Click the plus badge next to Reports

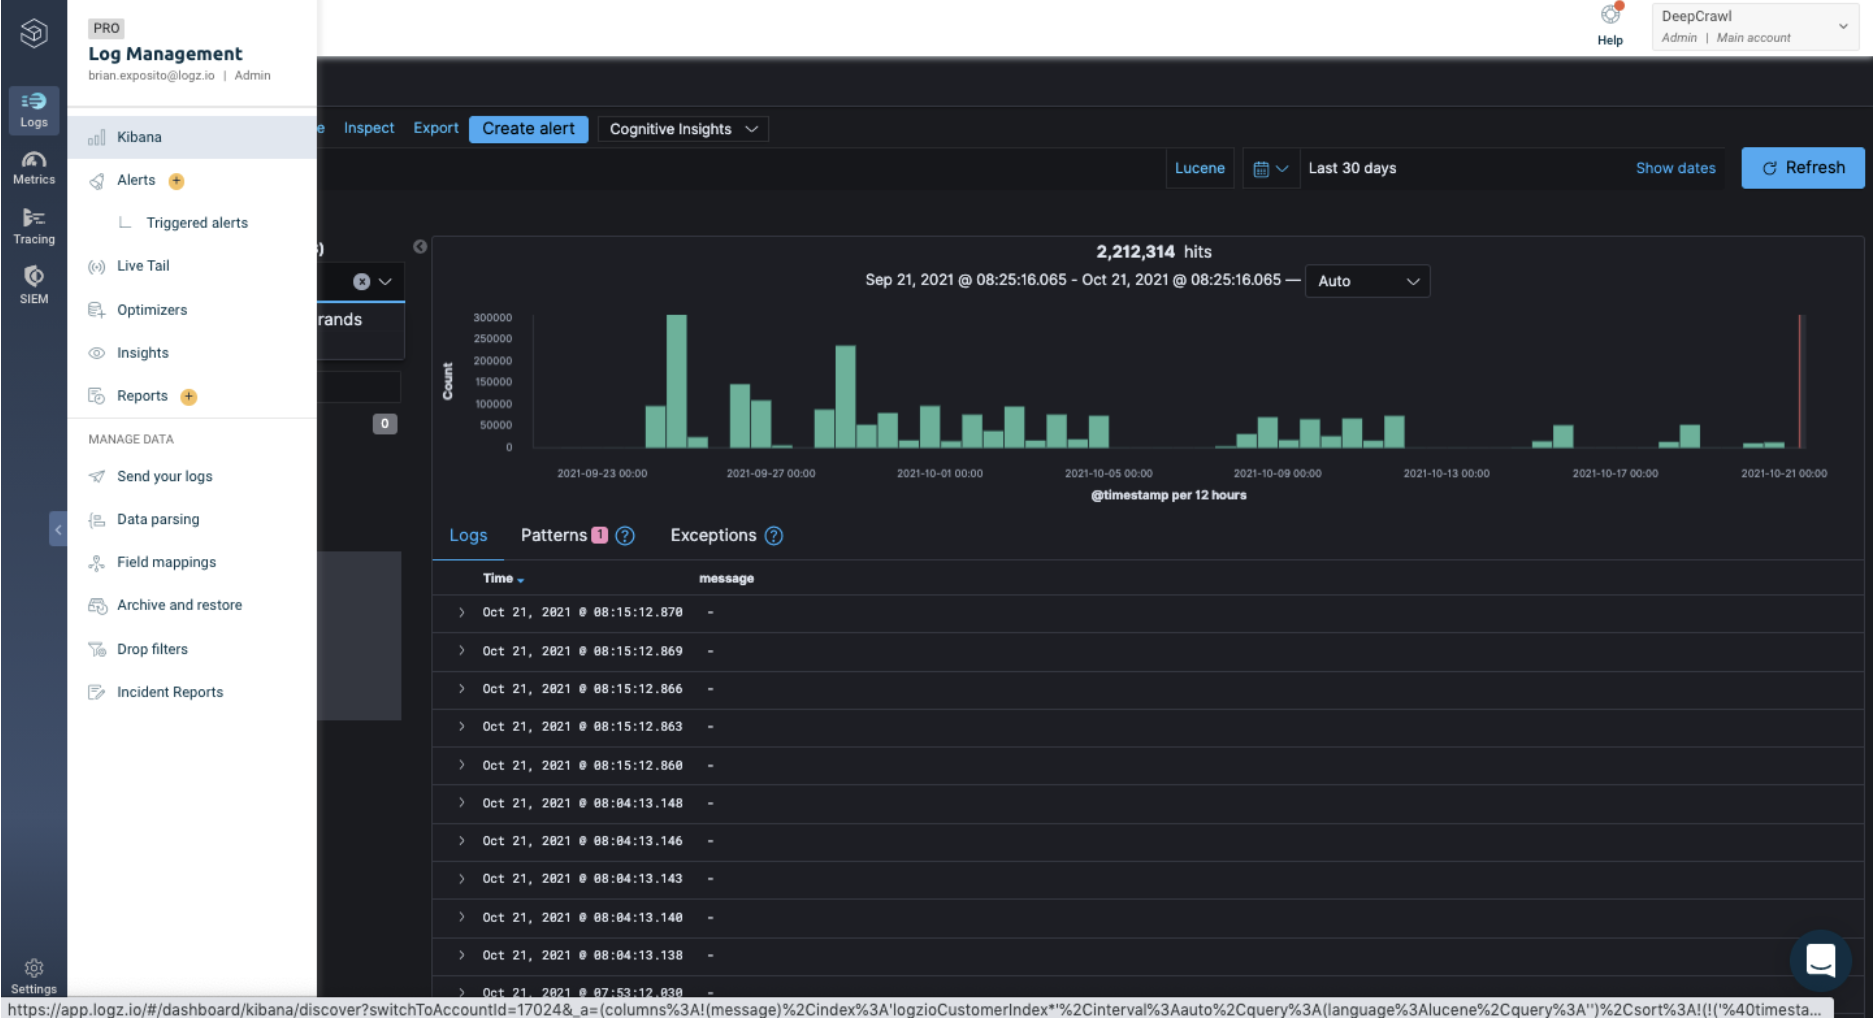click(188, 397)
